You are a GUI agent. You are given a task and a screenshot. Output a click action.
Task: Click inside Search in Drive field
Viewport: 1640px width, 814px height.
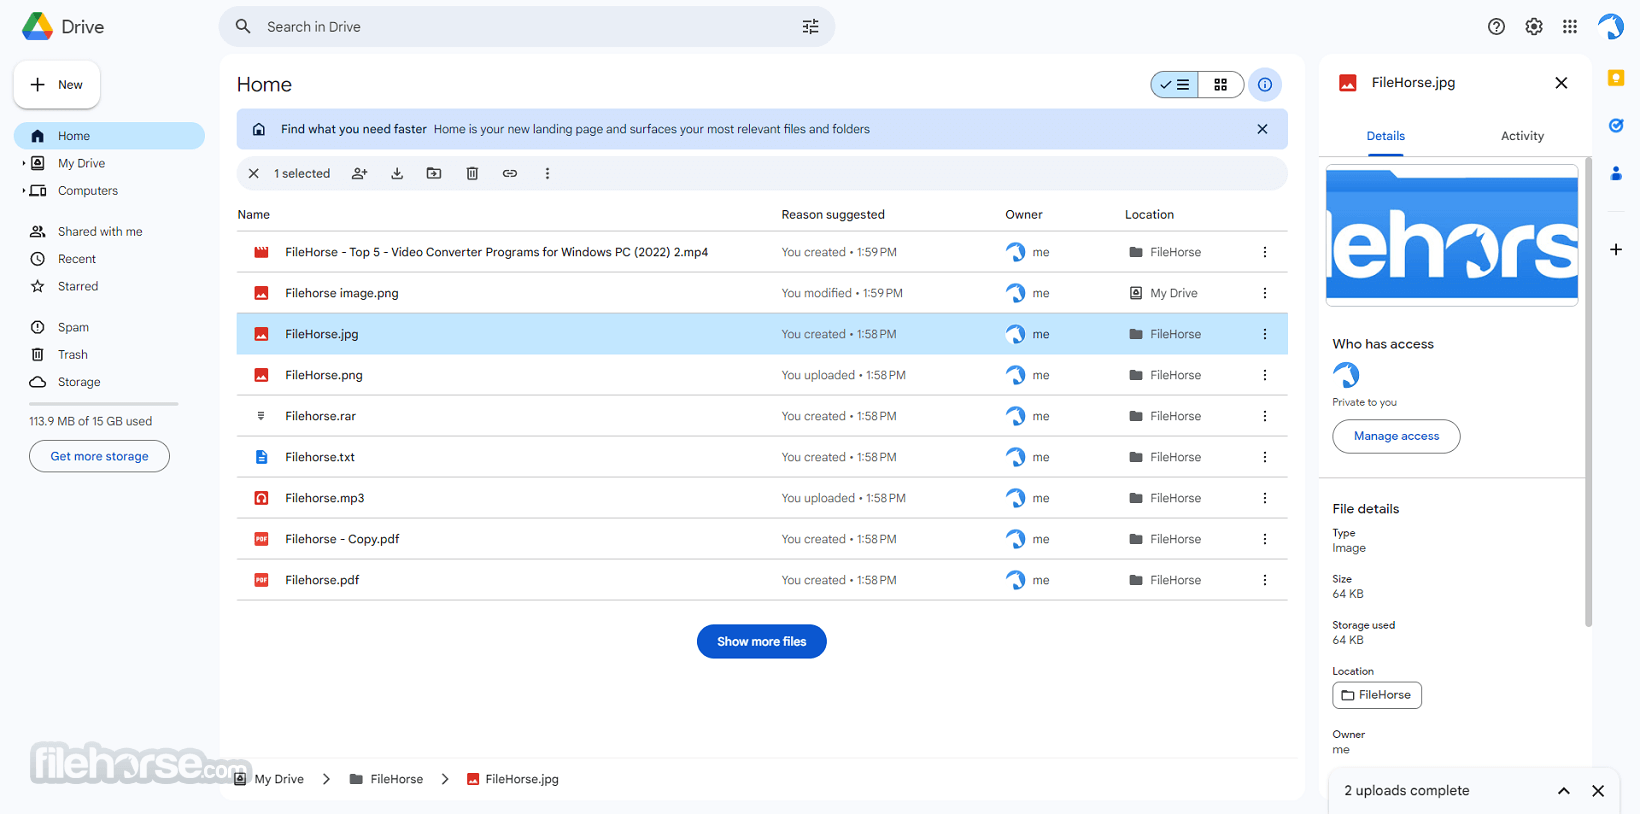[527, 27]
